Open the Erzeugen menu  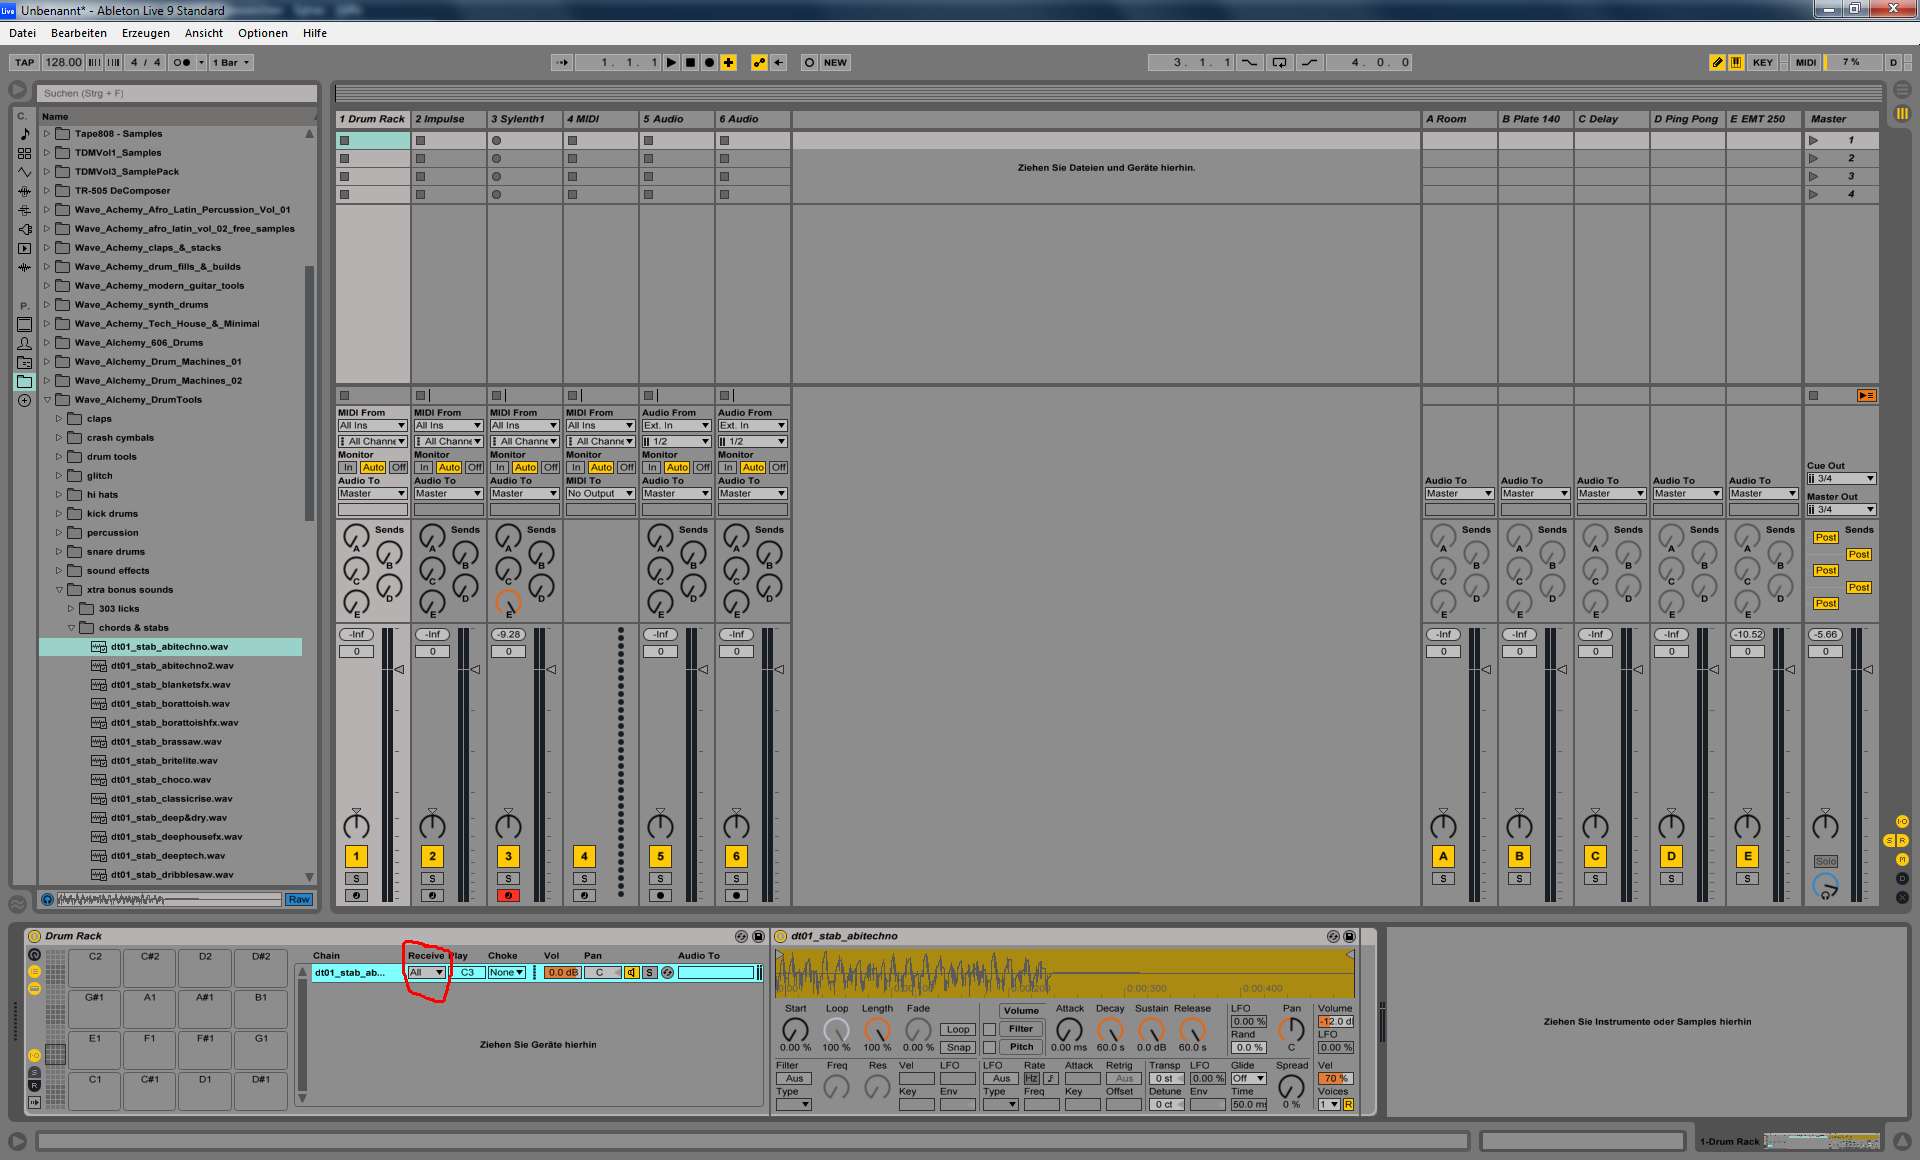point(145,32)
